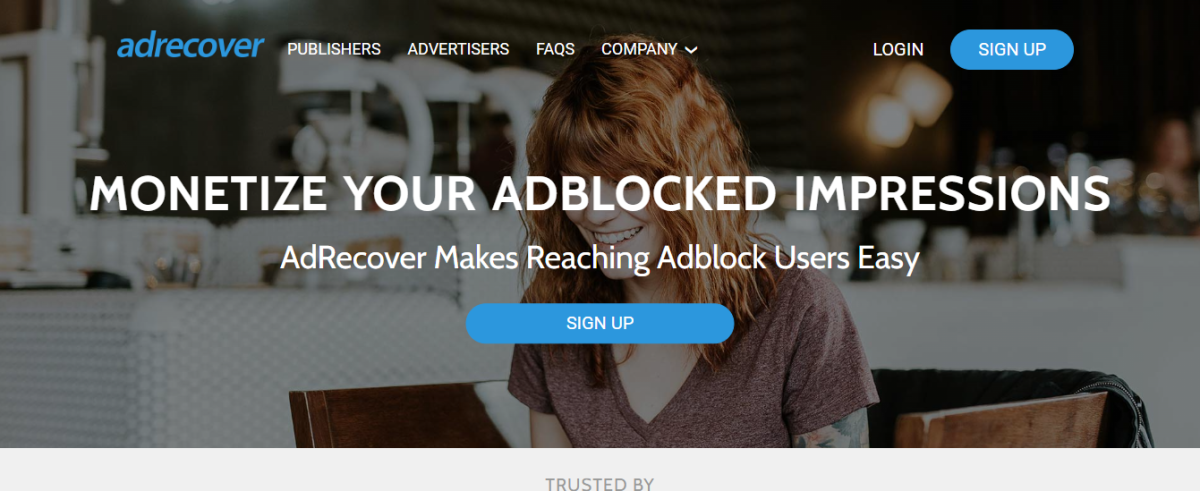The height and width of the screenshot is (491, 1200).
Task: Open the COMPANY menu
Action: pyautogui.click(x=649, y=49)
